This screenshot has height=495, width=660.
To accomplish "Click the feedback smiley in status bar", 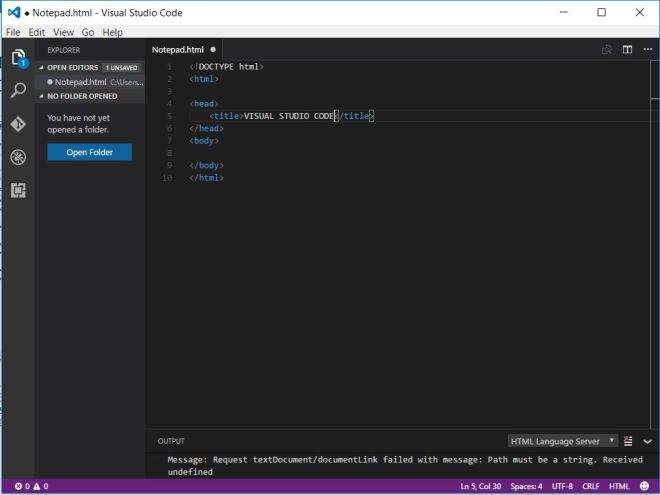I will point(645,486).
